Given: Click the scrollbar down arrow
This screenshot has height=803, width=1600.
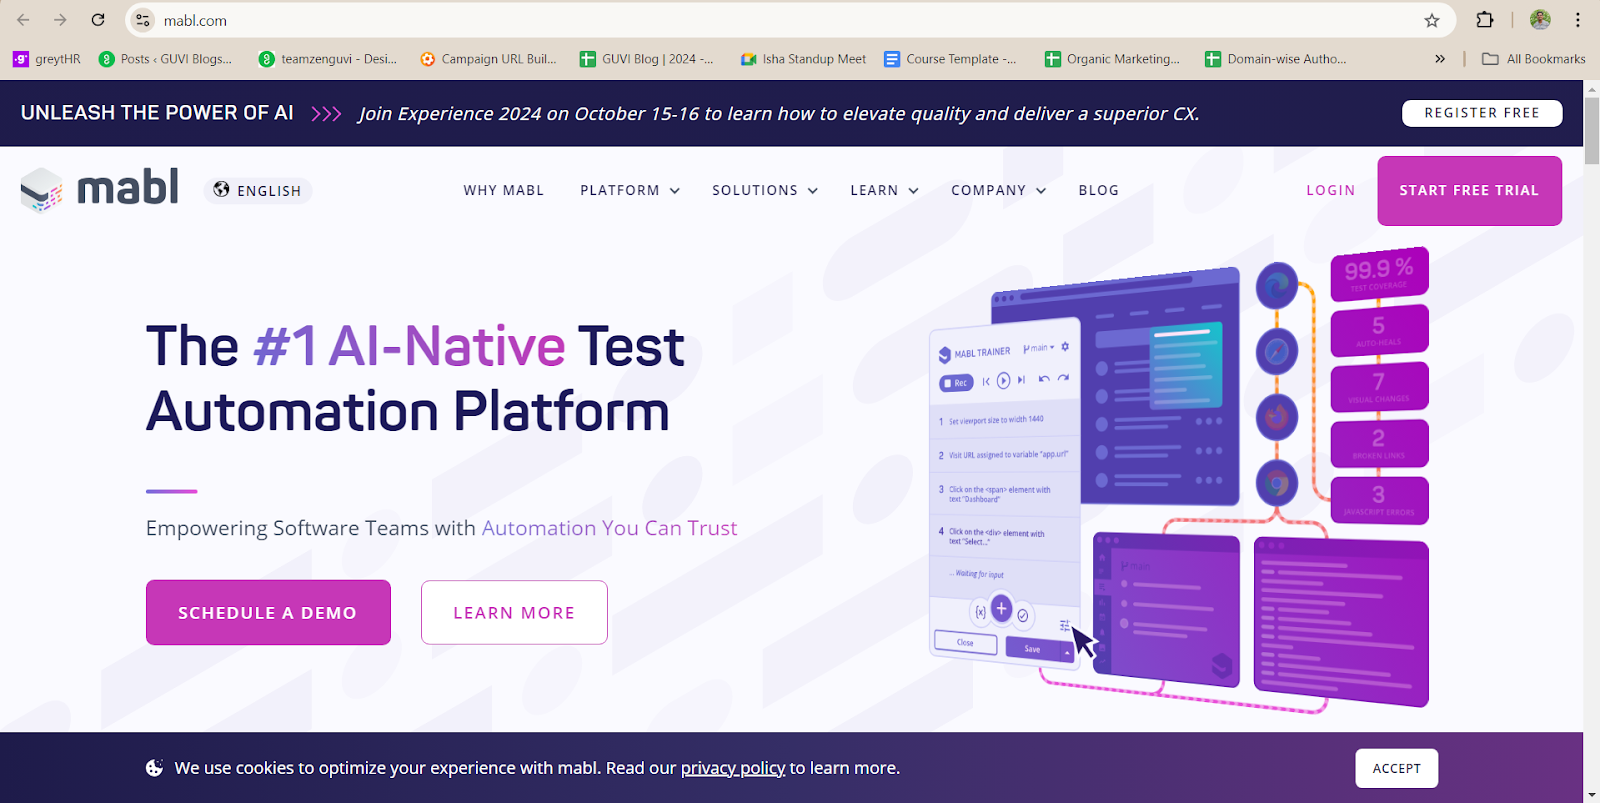Looking at the screenshot, I should point(1592,795).
